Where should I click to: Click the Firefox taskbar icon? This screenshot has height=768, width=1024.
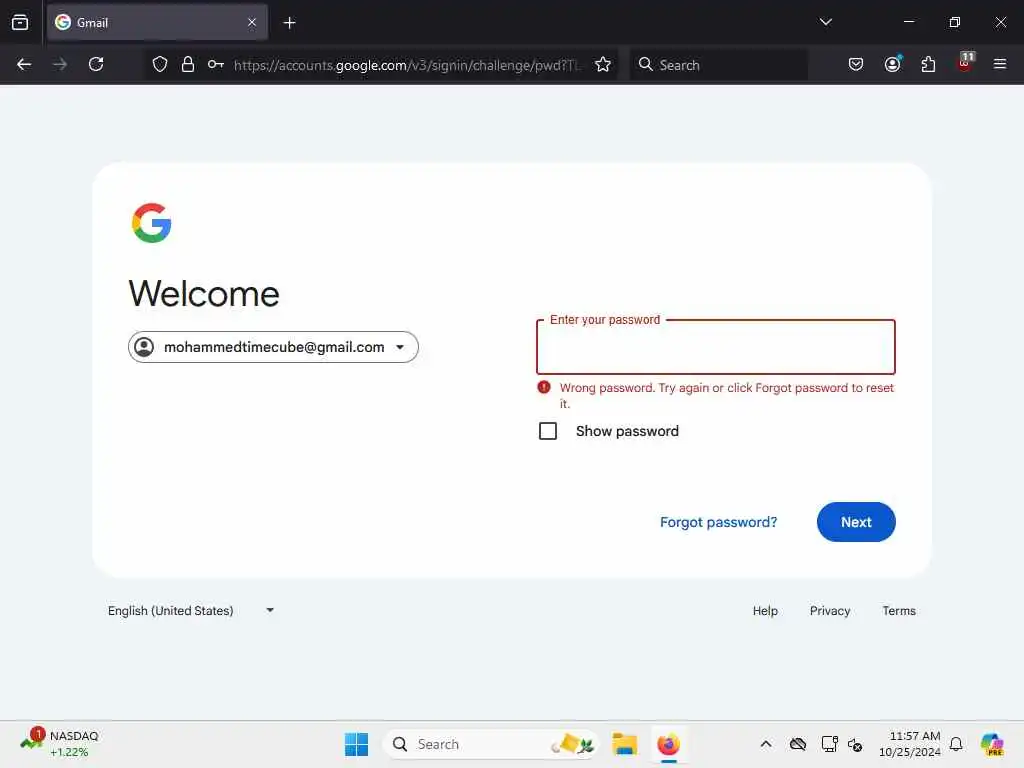click(669, 744)
